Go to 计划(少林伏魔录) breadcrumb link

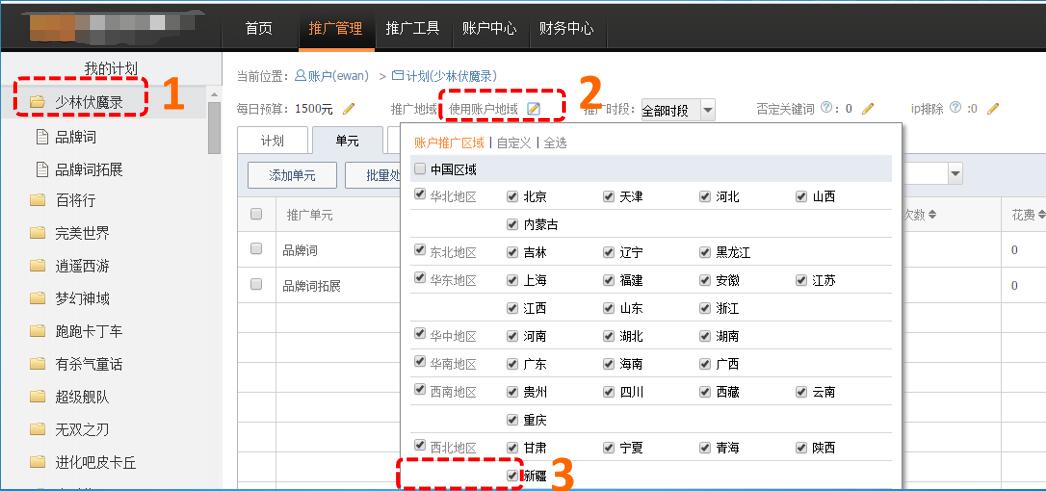(444, 76)
